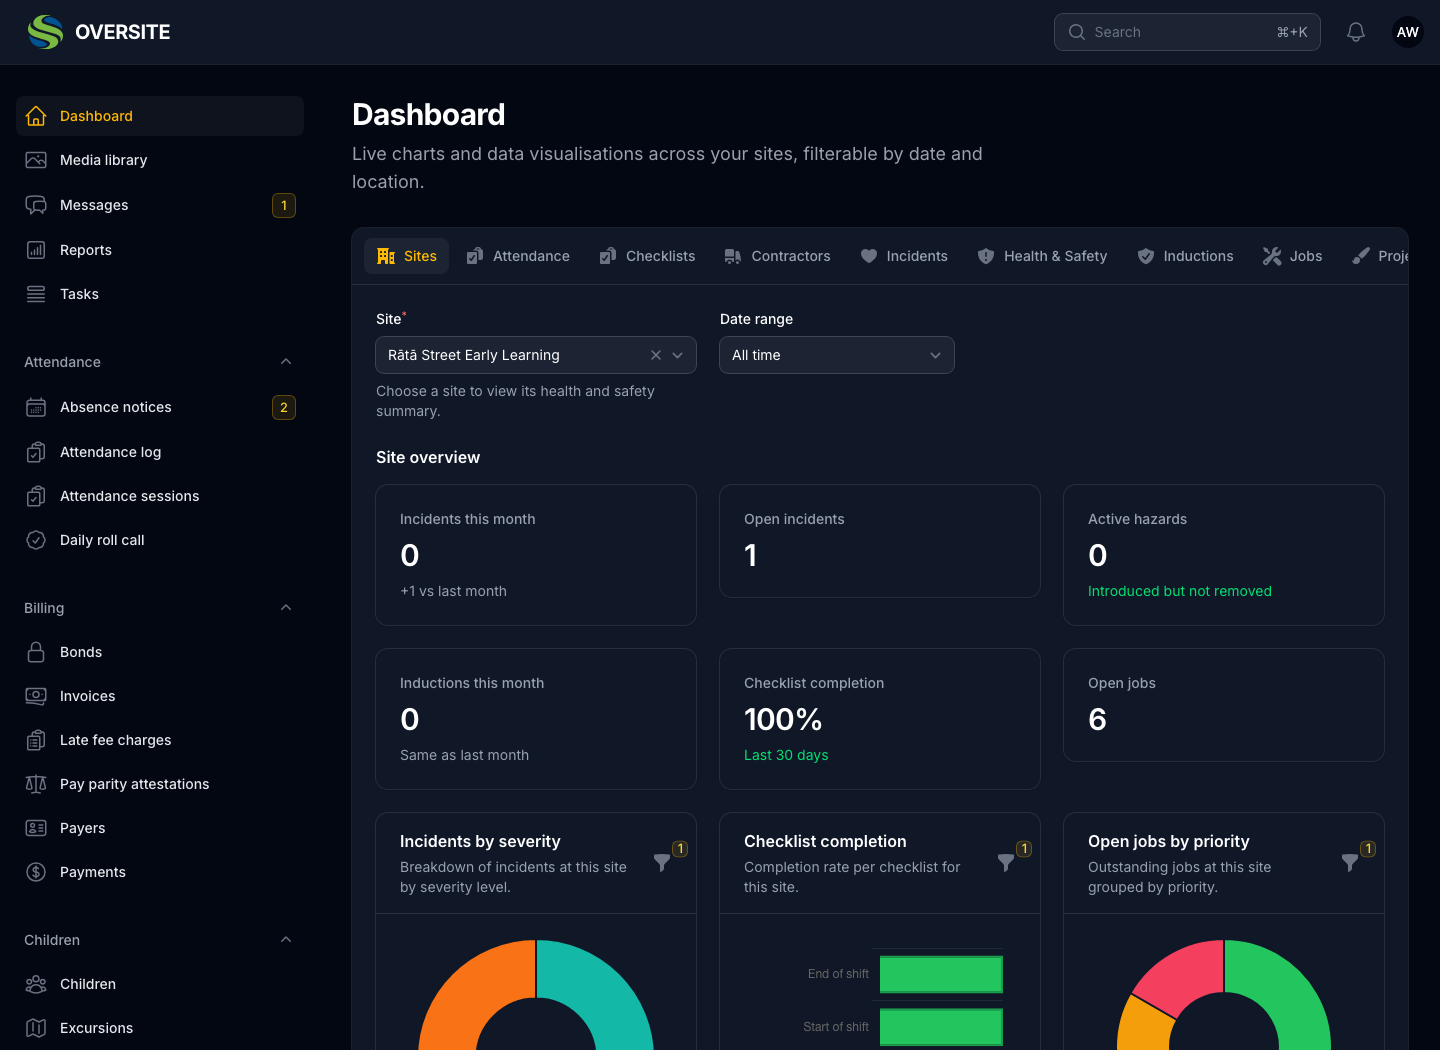Collapse the Children sidebar section
The width and height of the screenshot is (1440, 1050).
(x=286, y=940)
